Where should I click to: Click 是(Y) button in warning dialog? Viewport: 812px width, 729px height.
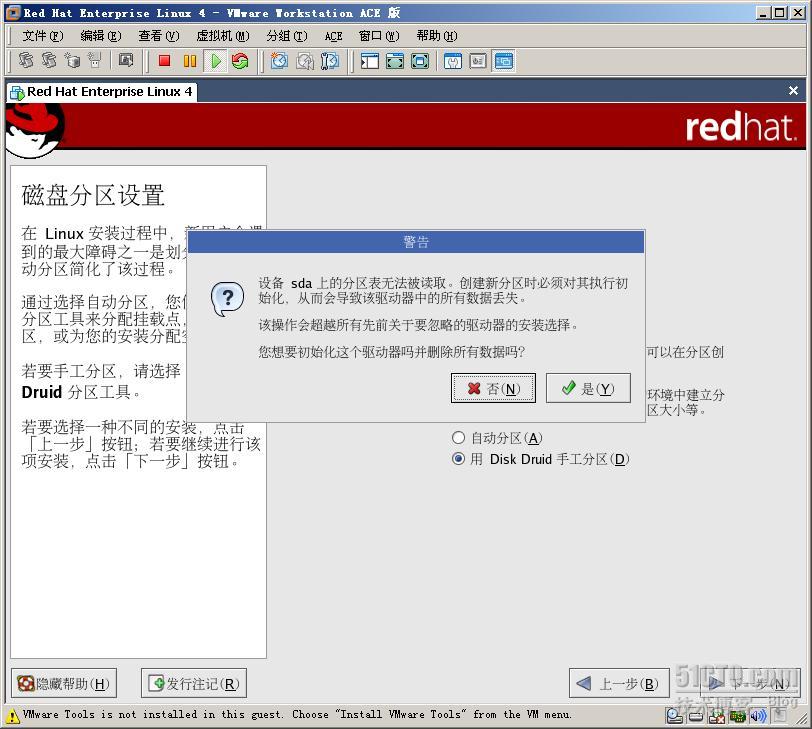click(x=588, y=388)
